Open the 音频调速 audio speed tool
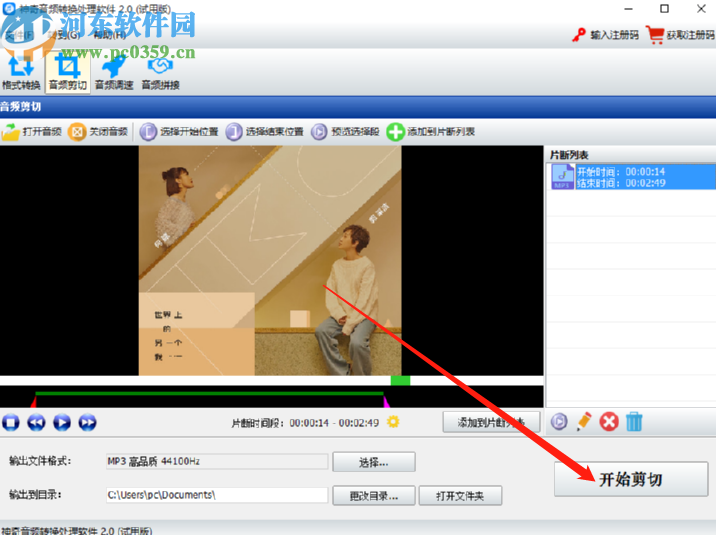The height and width of the screenshot is (535, 716). pyautogui.click(x=114, y=72)
